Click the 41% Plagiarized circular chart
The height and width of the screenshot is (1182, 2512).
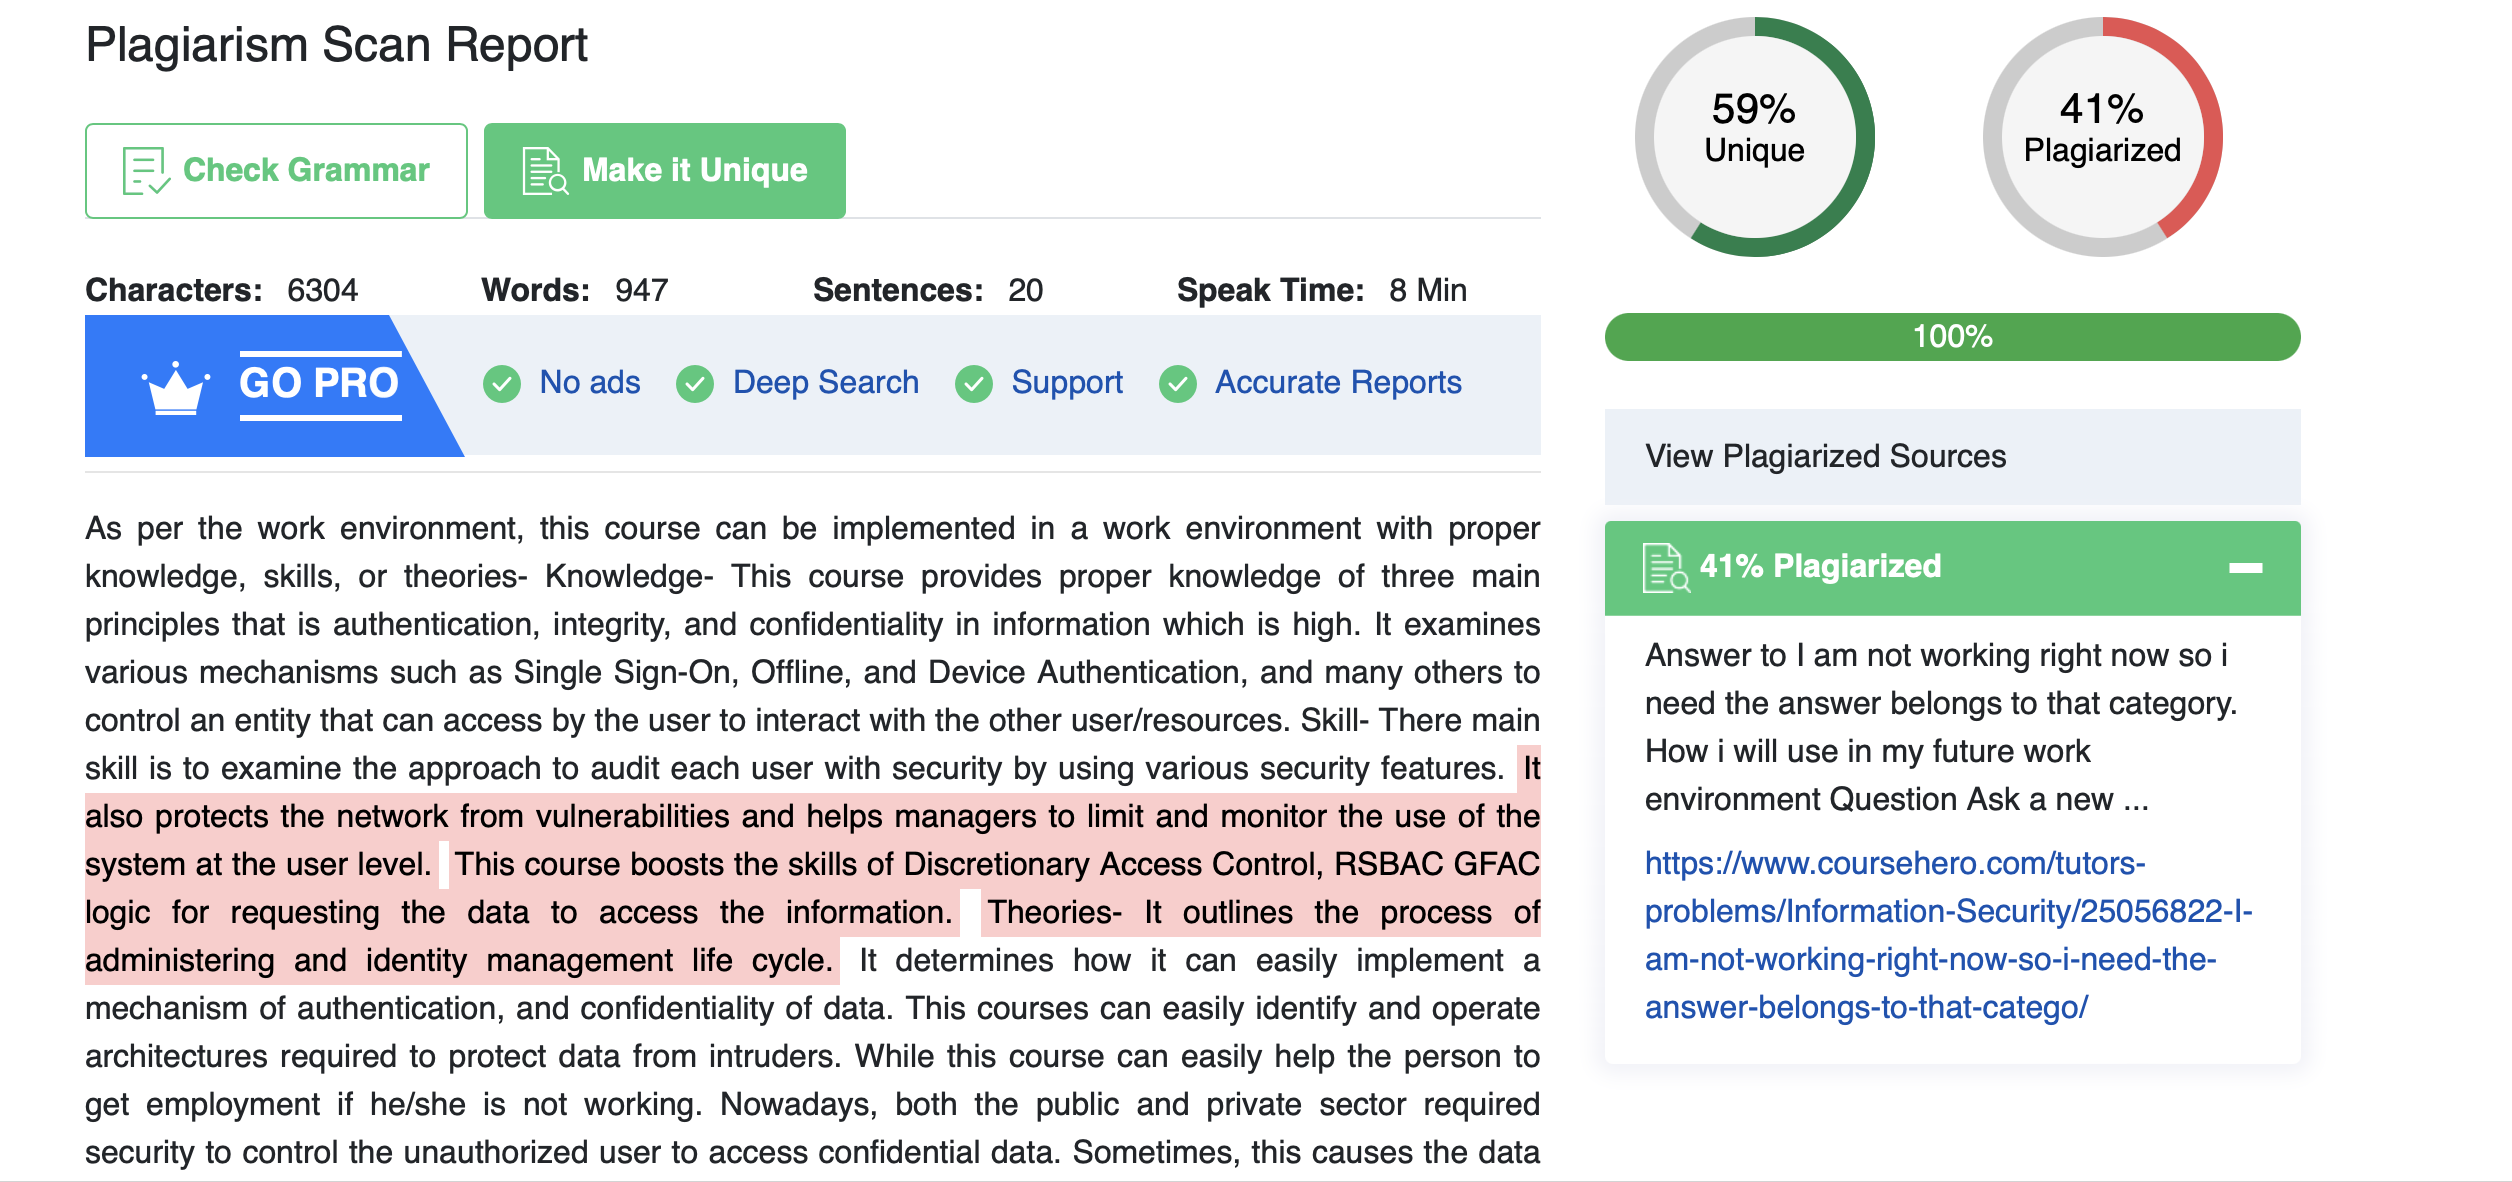click(2102, 137)
